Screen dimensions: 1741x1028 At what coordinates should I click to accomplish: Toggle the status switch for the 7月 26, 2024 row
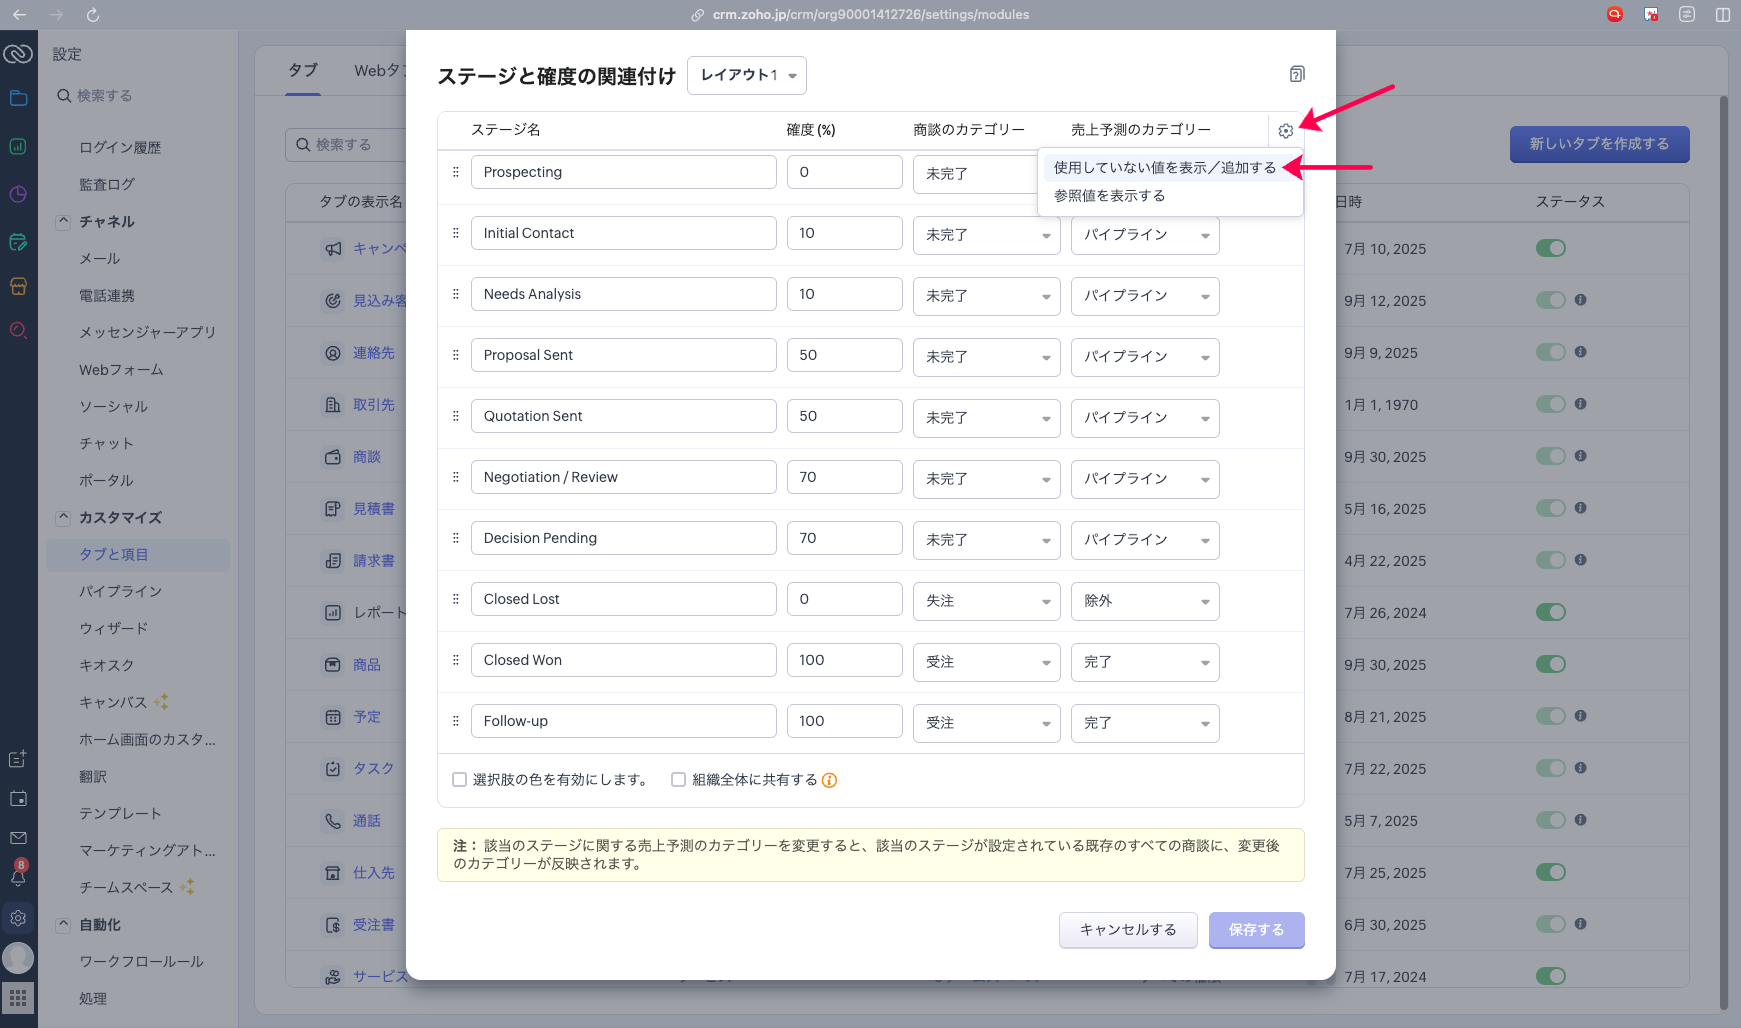point(1550,612)
